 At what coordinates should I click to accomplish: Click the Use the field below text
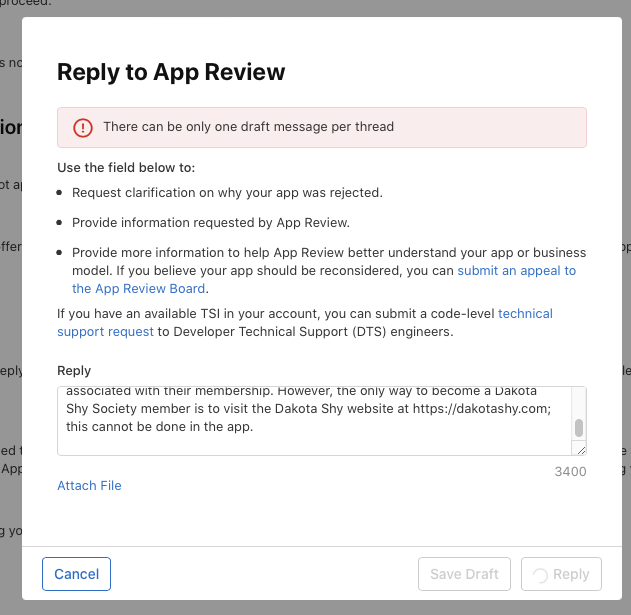(x=126, y=167)
